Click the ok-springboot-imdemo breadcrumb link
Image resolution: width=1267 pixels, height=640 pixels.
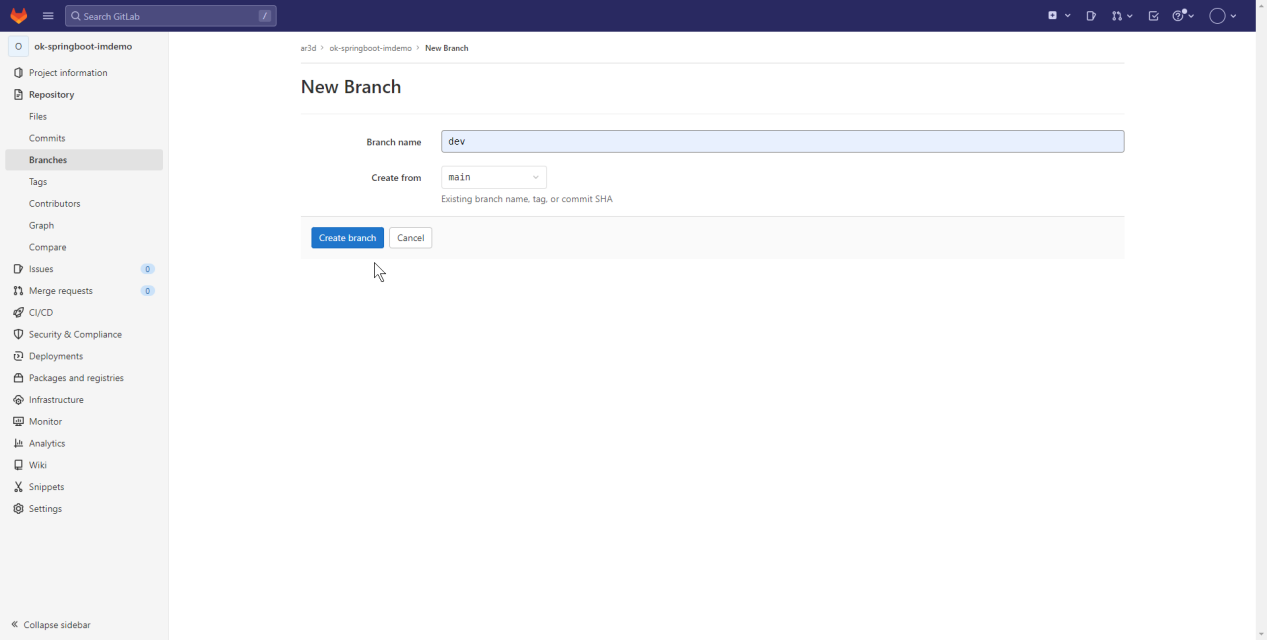coord(370,48)
